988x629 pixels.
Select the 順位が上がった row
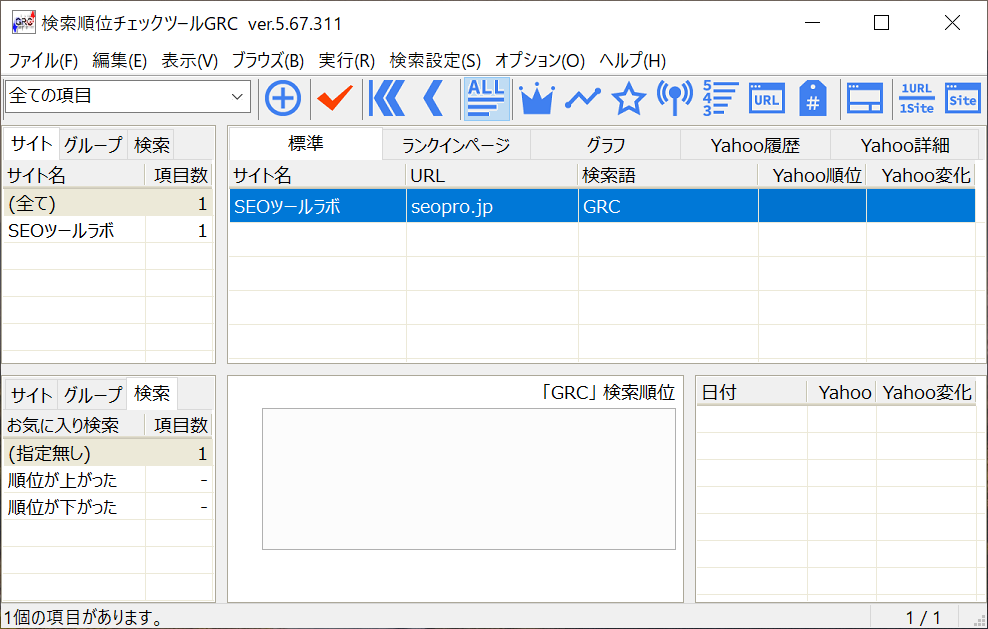[x=107, y=480]
